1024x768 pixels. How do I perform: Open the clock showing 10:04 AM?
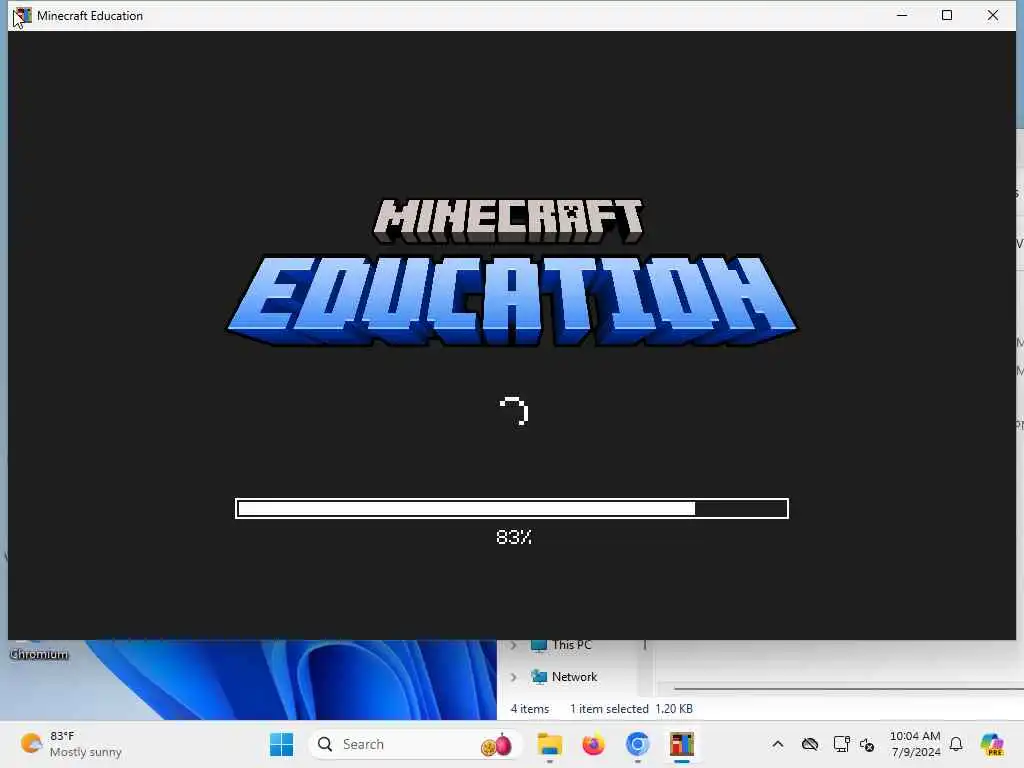[915, 744]
